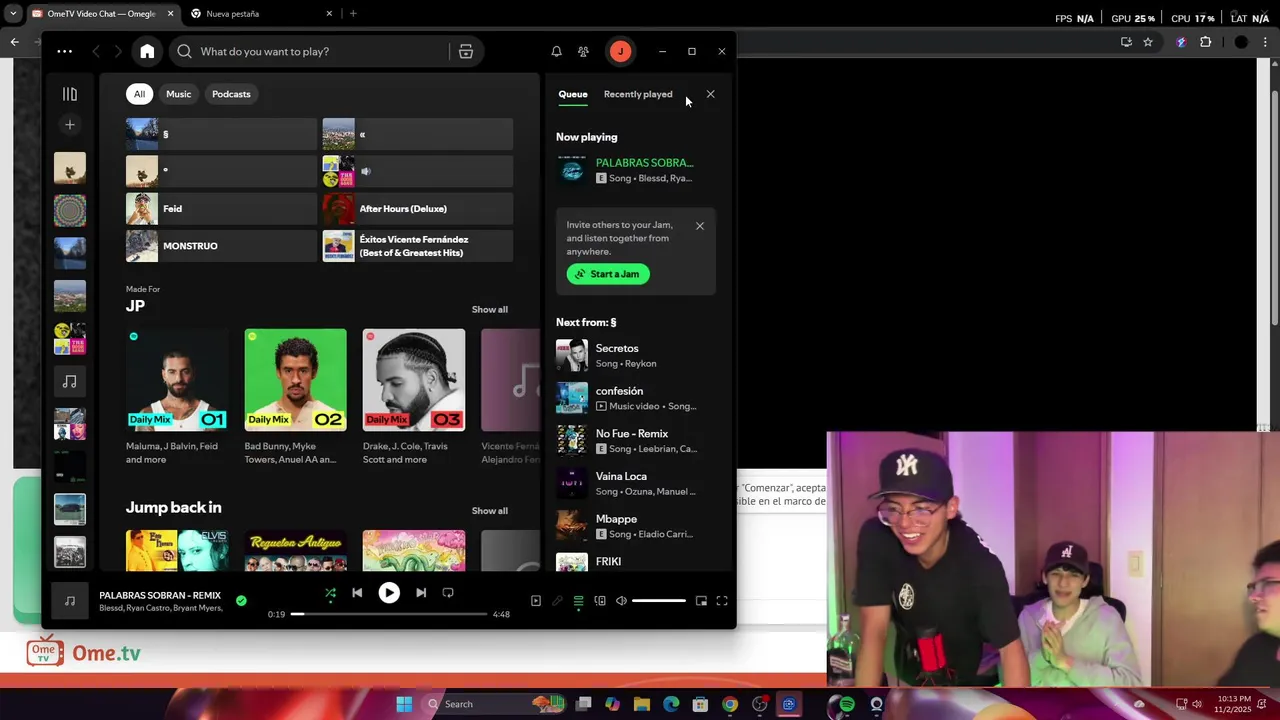
Task: Open Daily Mix 01 card
Action: (x=177, y=396)
